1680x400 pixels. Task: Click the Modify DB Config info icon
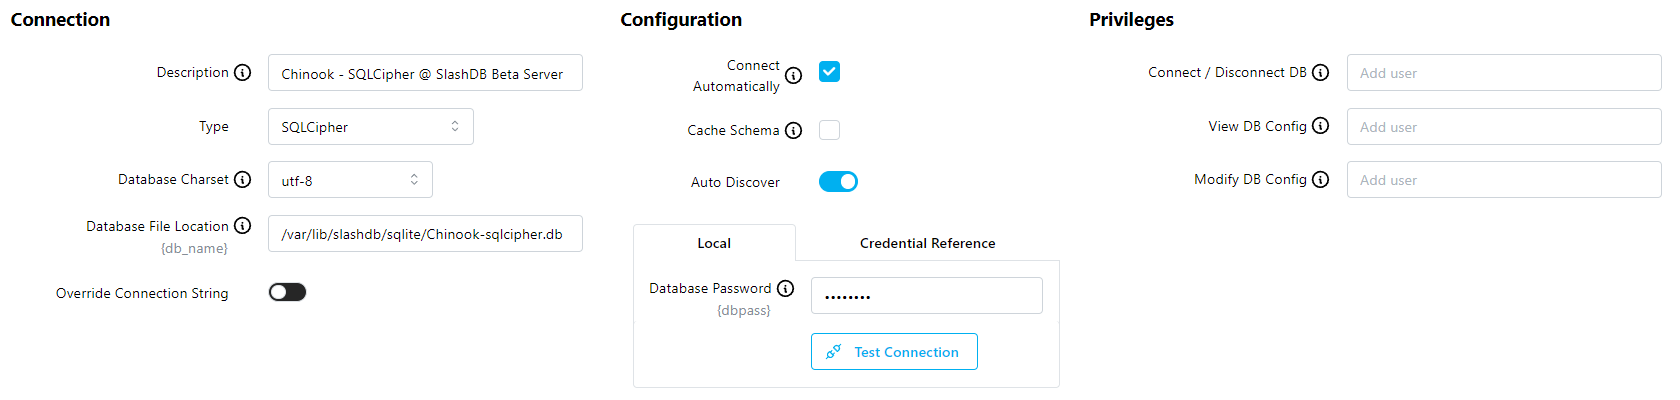(x=1320, y=180)
